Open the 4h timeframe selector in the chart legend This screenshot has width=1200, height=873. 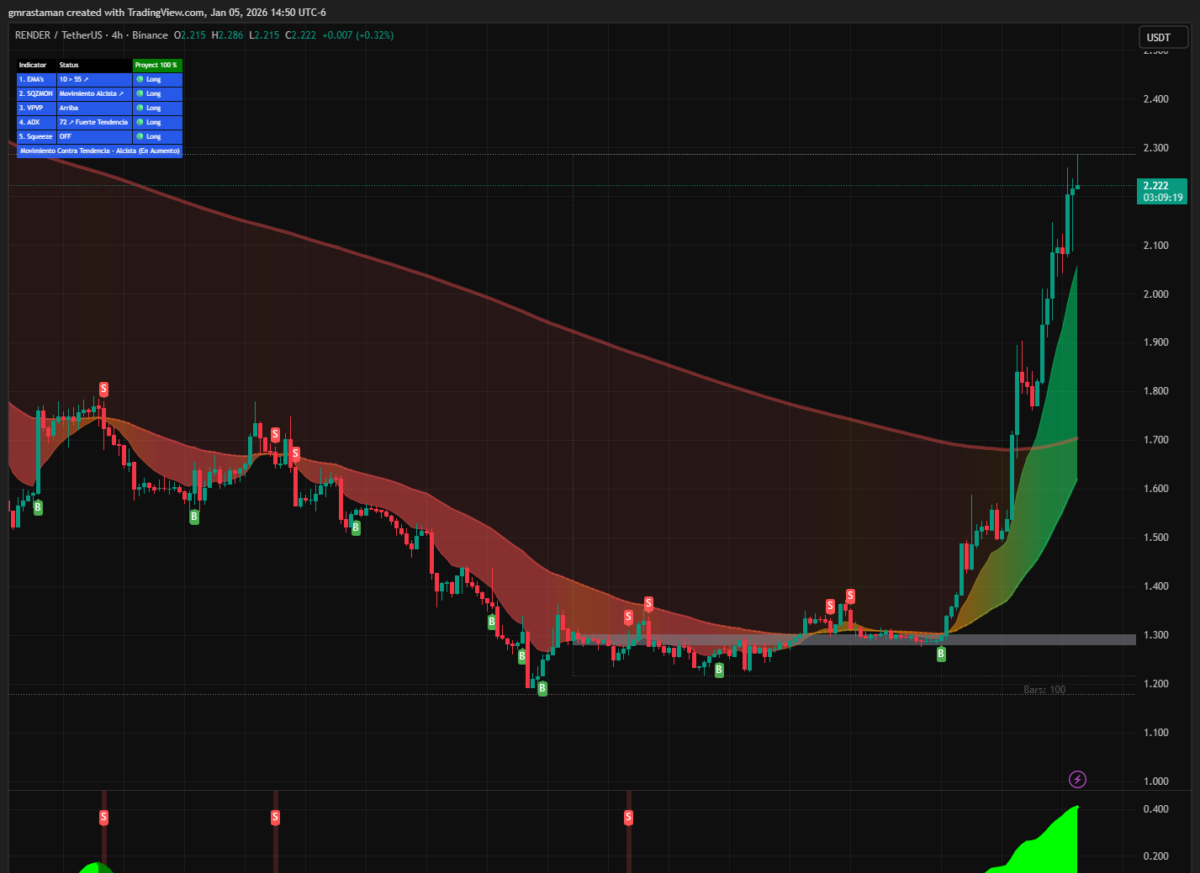coord(118,35)
